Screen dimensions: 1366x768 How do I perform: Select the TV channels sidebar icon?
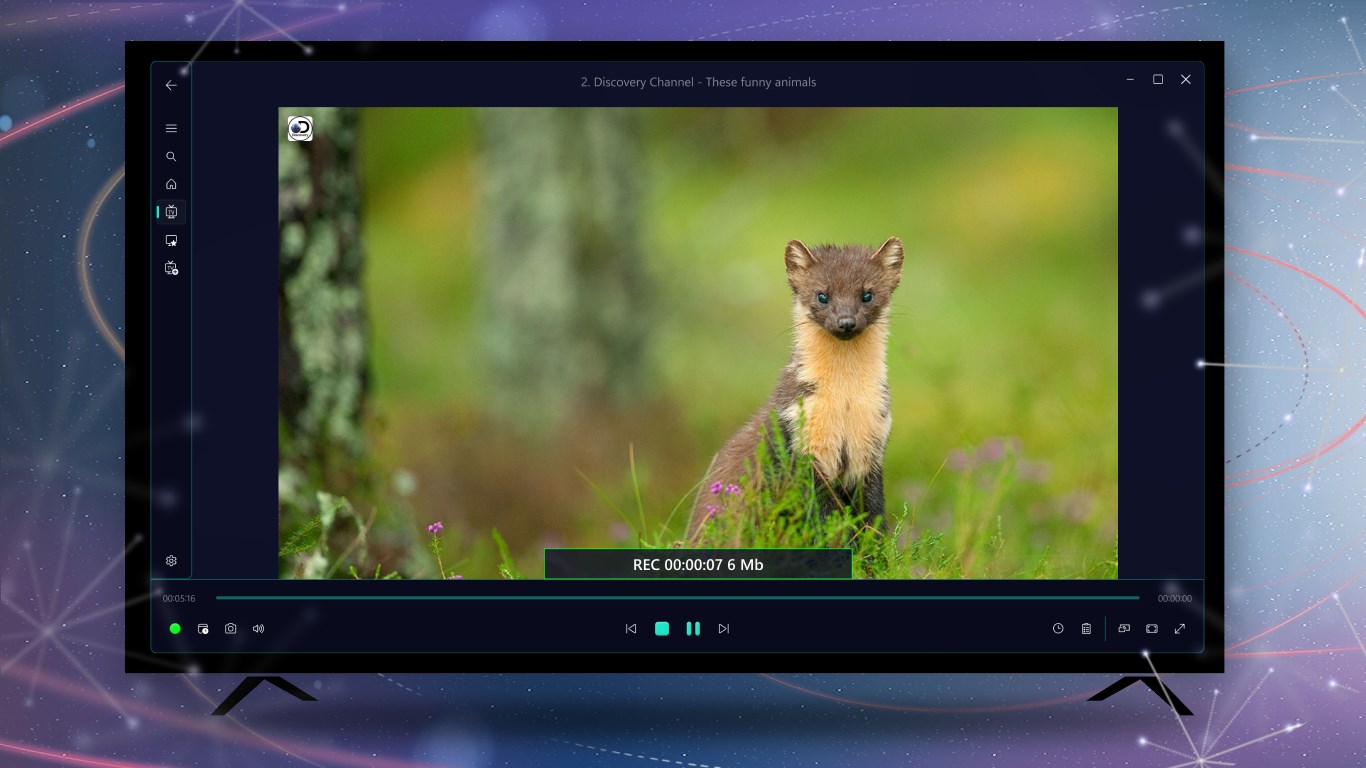[x=171, y=212]
